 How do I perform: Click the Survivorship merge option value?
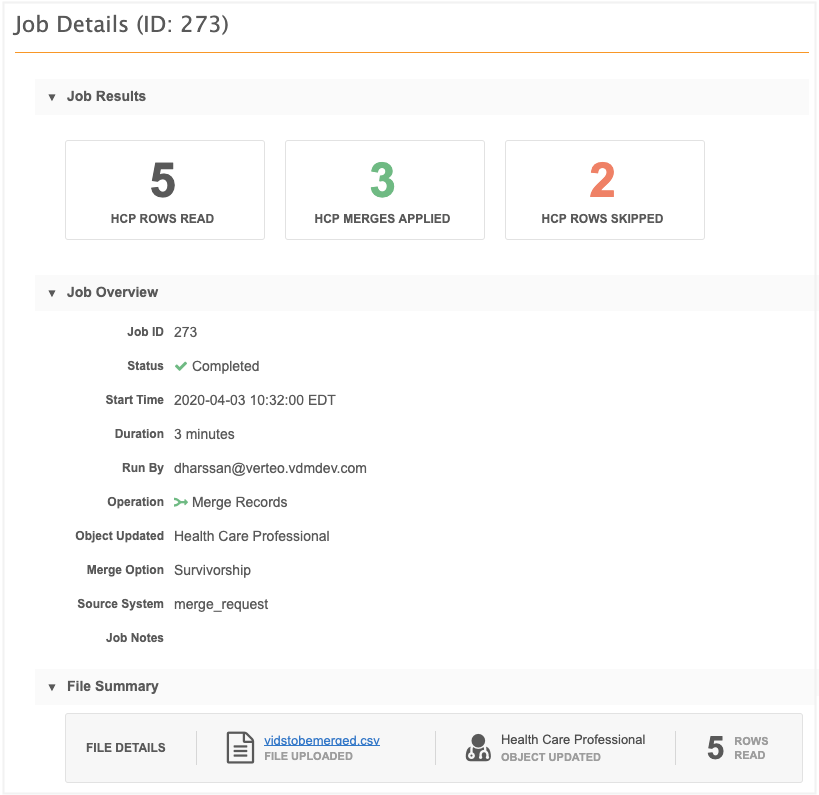212,570
